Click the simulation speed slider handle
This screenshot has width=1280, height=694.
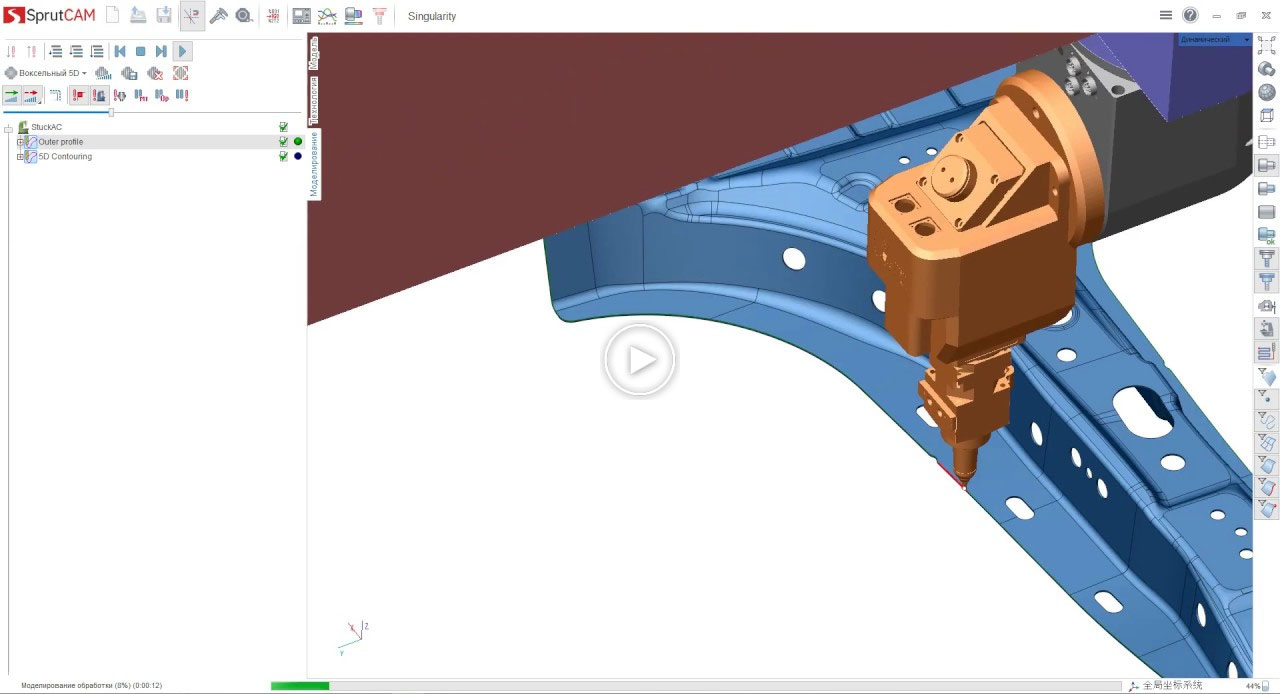pos(111,112)
